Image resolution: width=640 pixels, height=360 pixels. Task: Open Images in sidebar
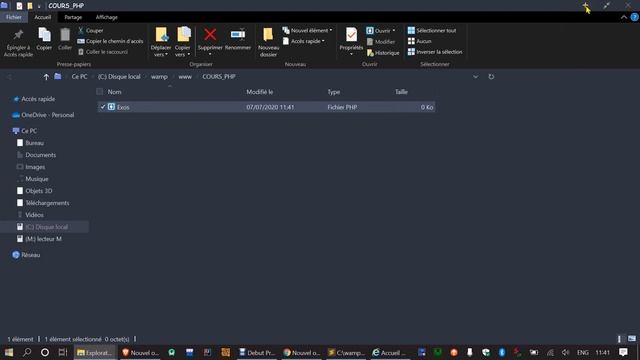(35, 167)
